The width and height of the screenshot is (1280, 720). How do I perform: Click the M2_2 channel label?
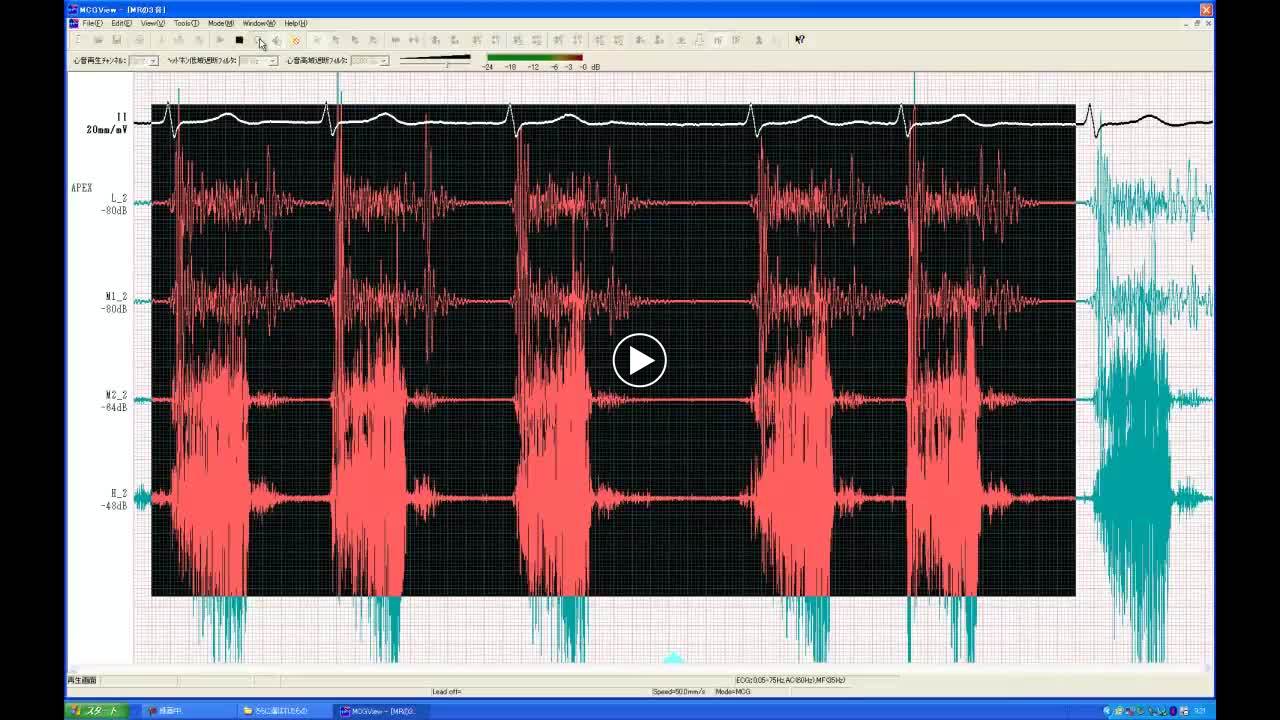116,395
